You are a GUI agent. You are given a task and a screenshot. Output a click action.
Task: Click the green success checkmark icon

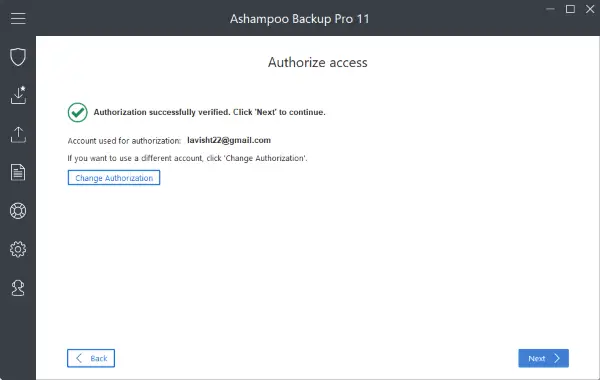[x=78, y=113]
